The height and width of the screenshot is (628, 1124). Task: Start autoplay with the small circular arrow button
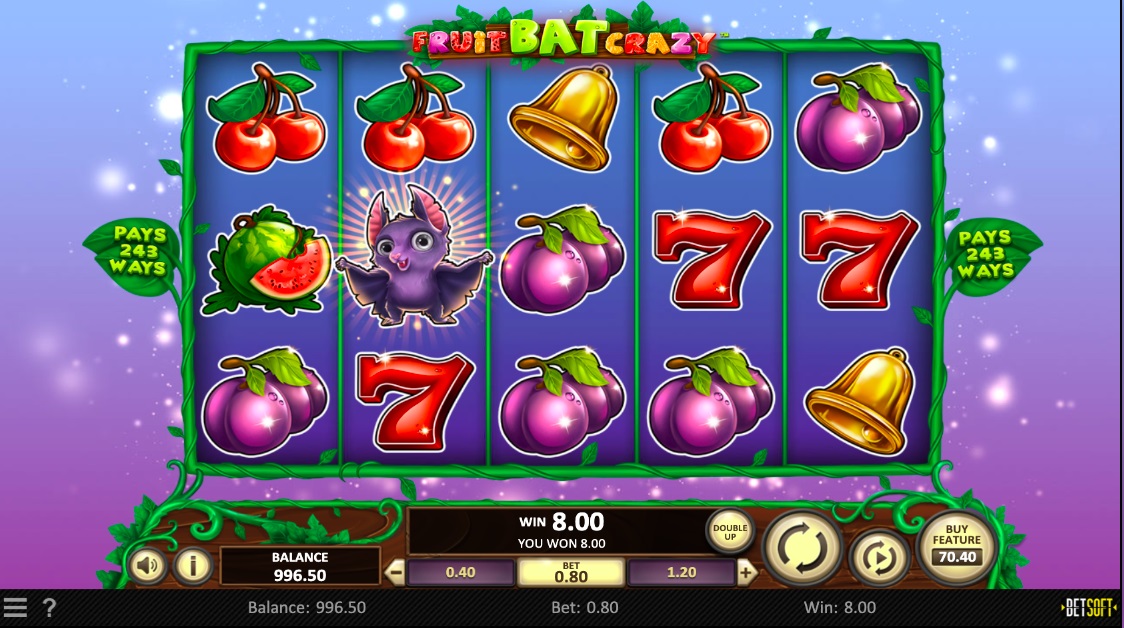tap(879, 558)
